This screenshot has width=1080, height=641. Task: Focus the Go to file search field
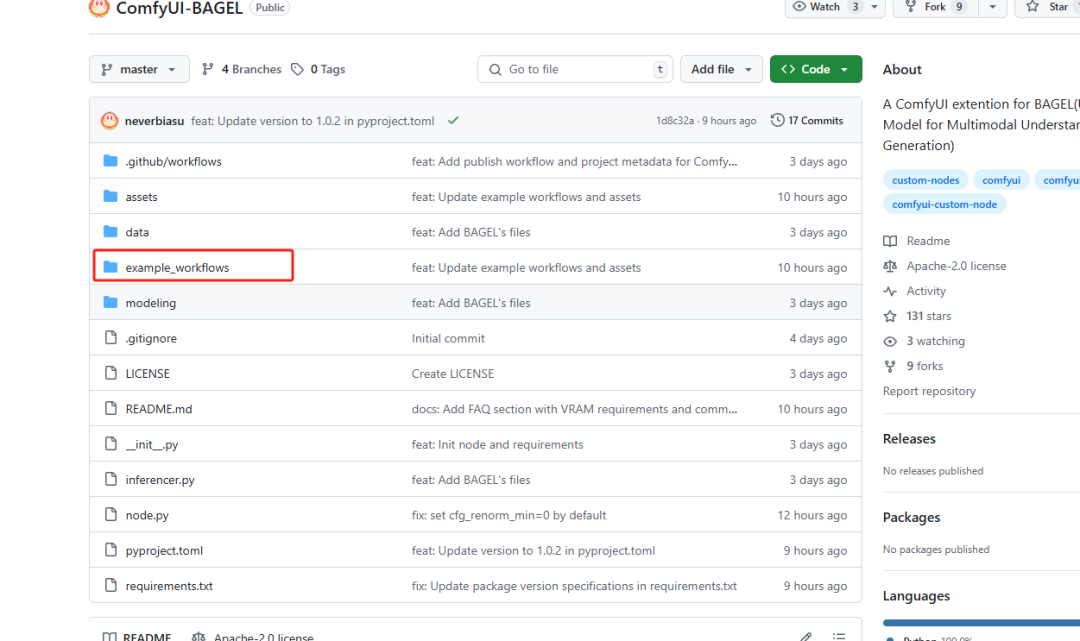pyautogui.click(x=575, y=70)
